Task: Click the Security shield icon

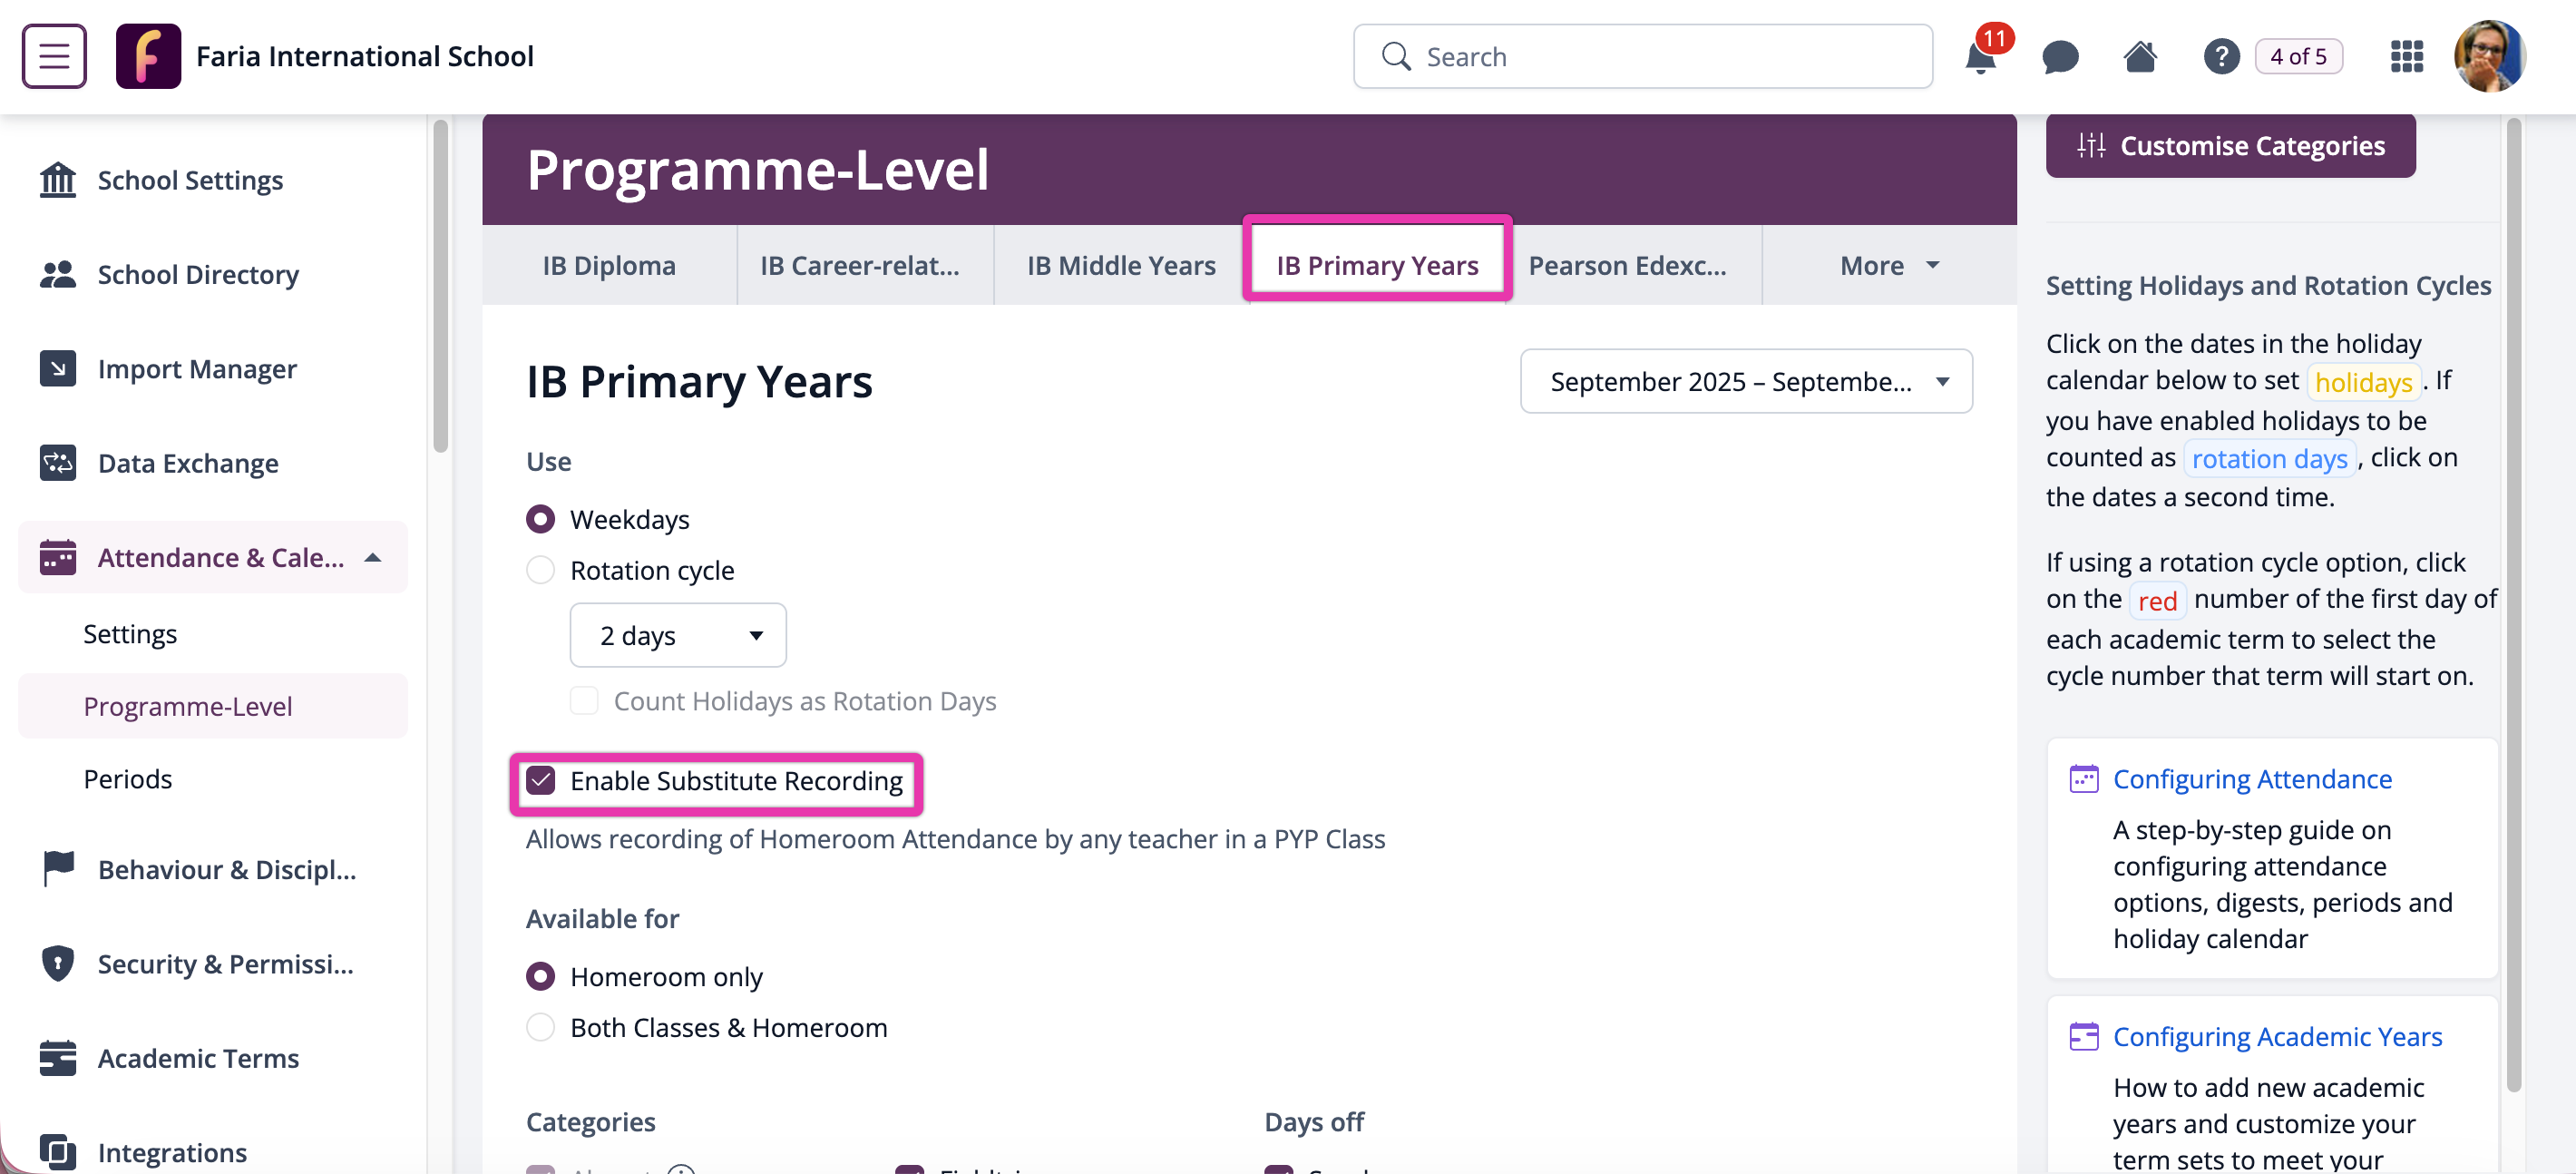Action: coord(58,963)
